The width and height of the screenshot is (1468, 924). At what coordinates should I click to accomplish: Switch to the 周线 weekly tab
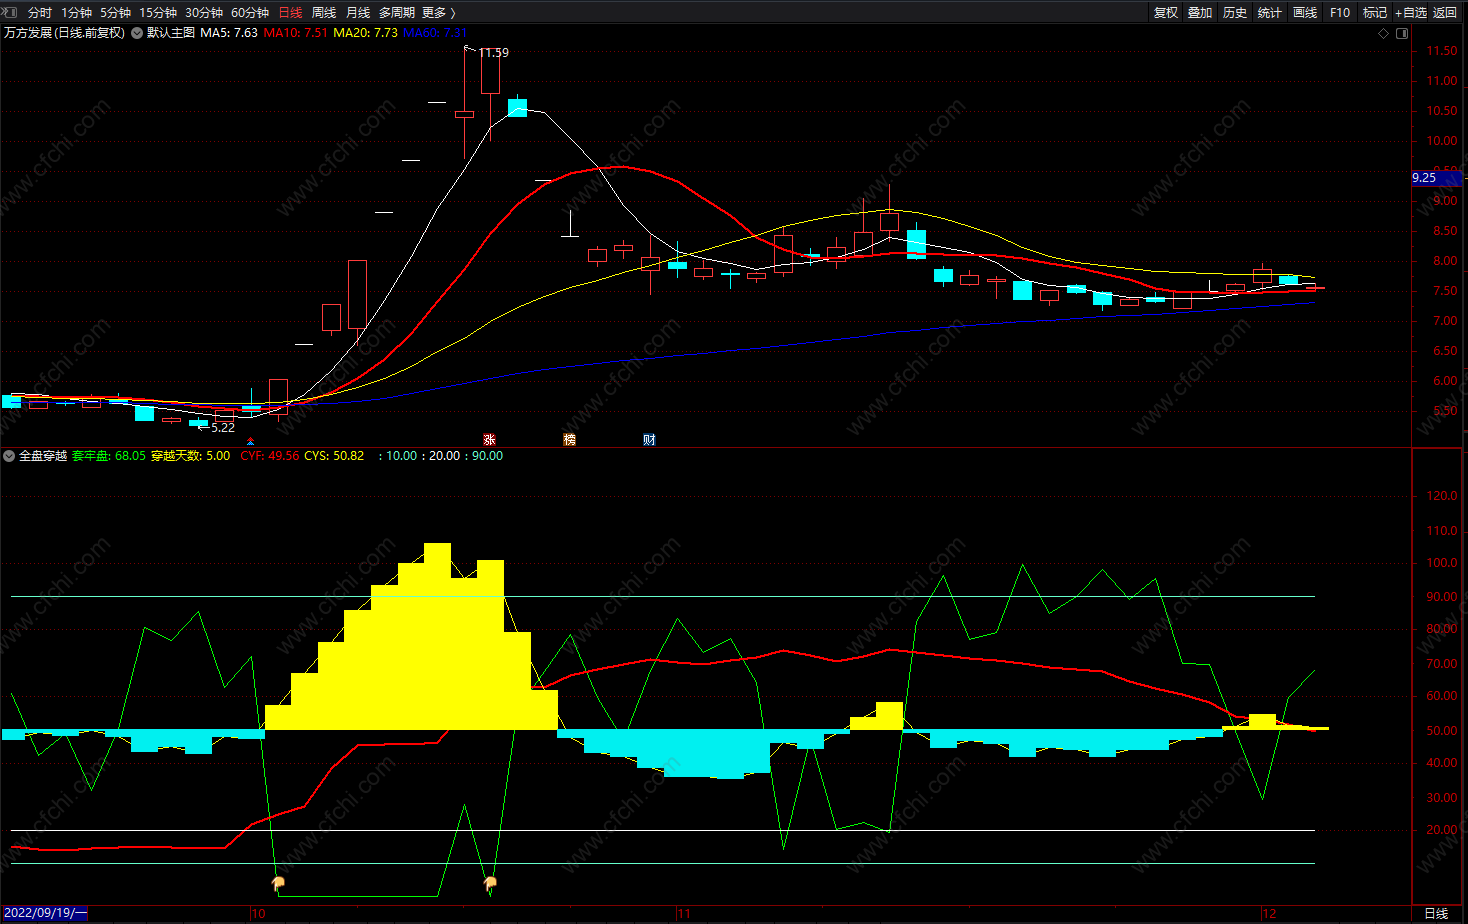324,12
